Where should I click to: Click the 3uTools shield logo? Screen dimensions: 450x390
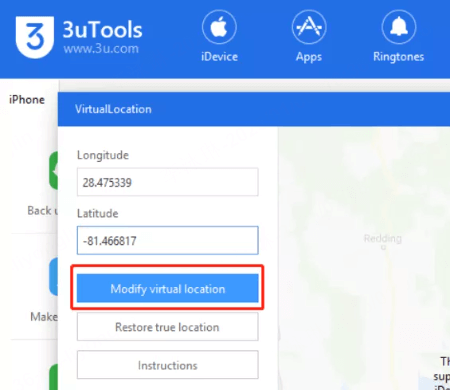[35, 37]
